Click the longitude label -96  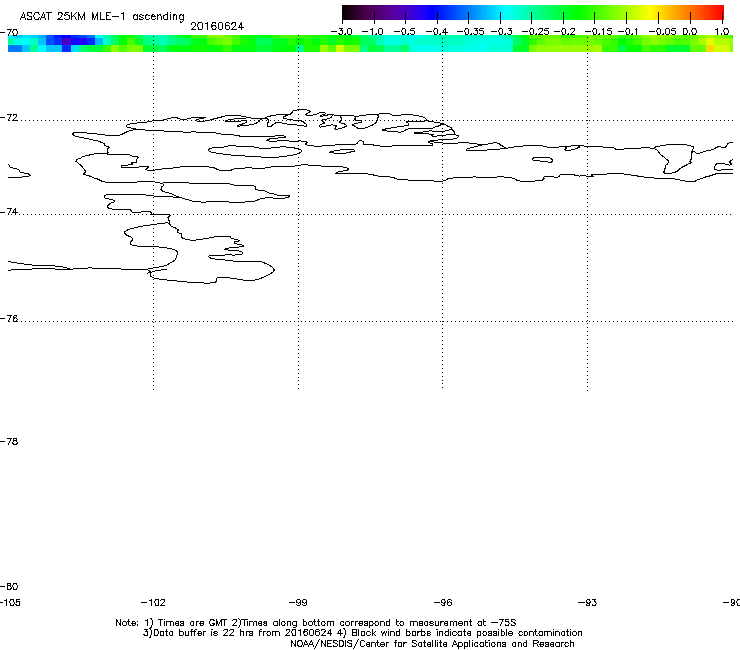click(443, 603)
